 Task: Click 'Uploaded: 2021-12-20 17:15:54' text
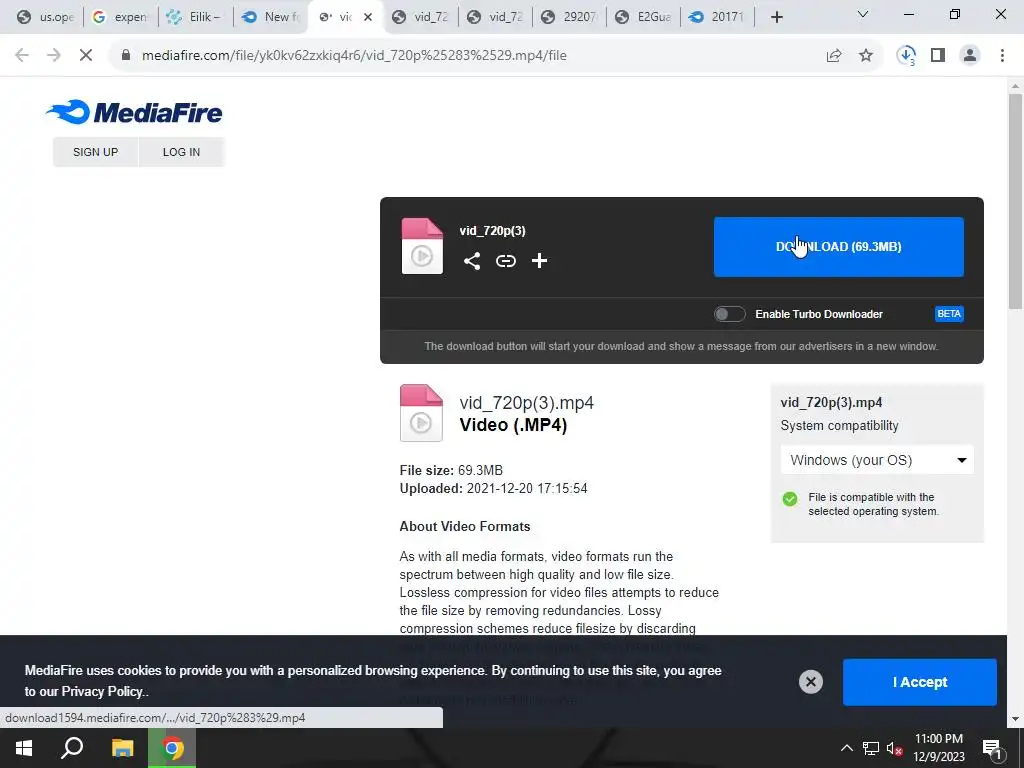pyautogui.click(x=493, y=488)
